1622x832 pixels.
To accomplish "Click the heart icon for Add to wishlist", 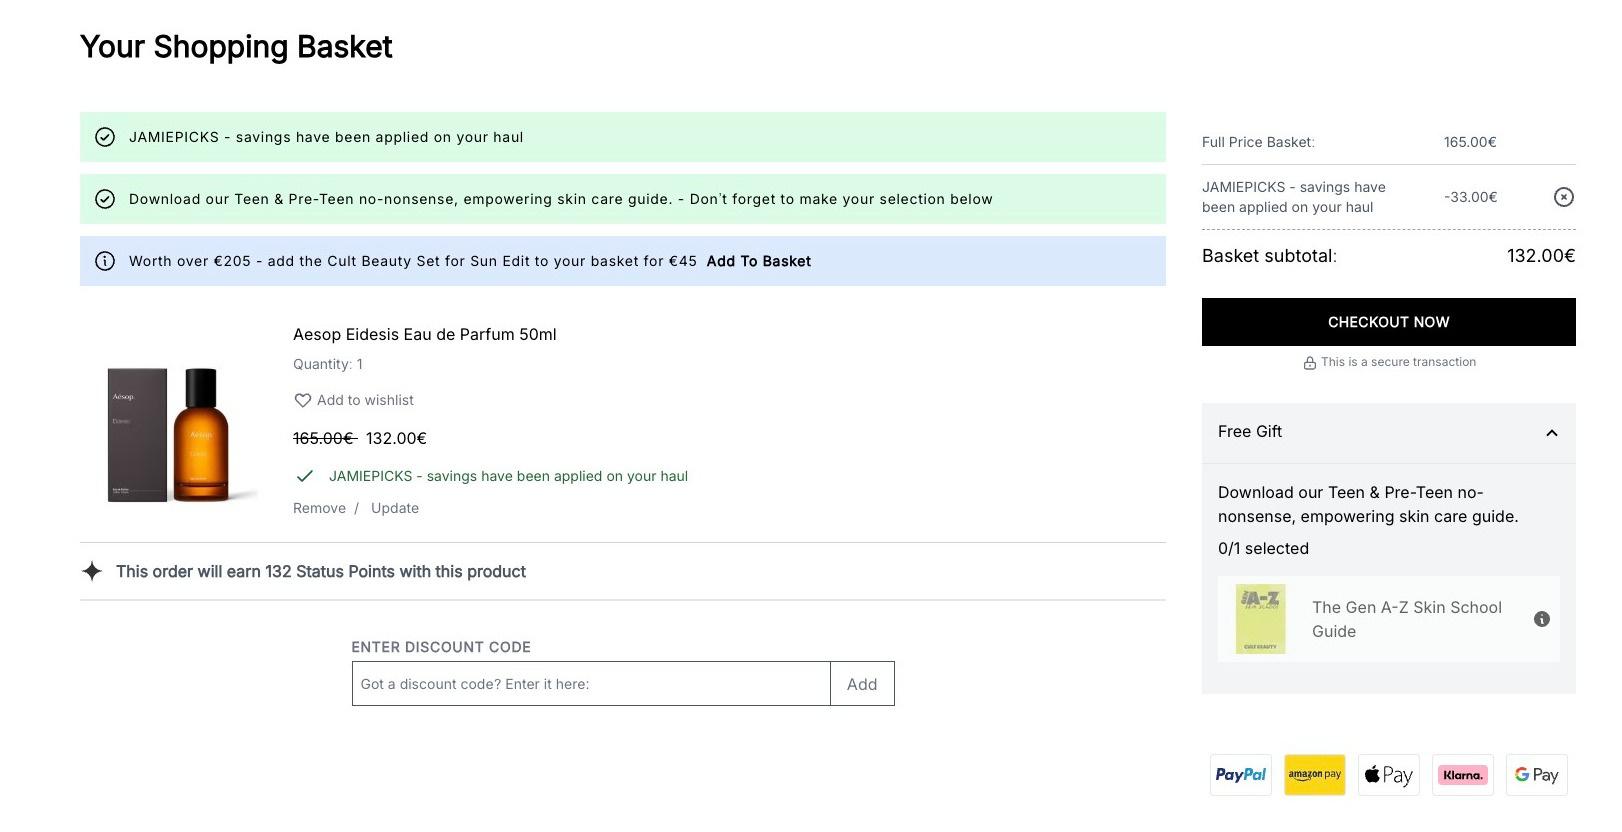I will 302,400.
